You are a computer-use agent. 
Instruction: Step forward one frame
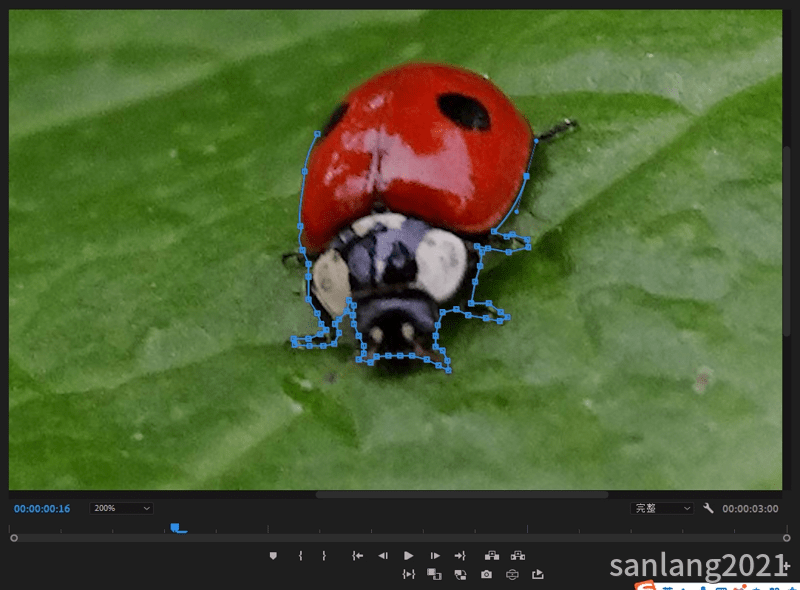click(435, 556)
